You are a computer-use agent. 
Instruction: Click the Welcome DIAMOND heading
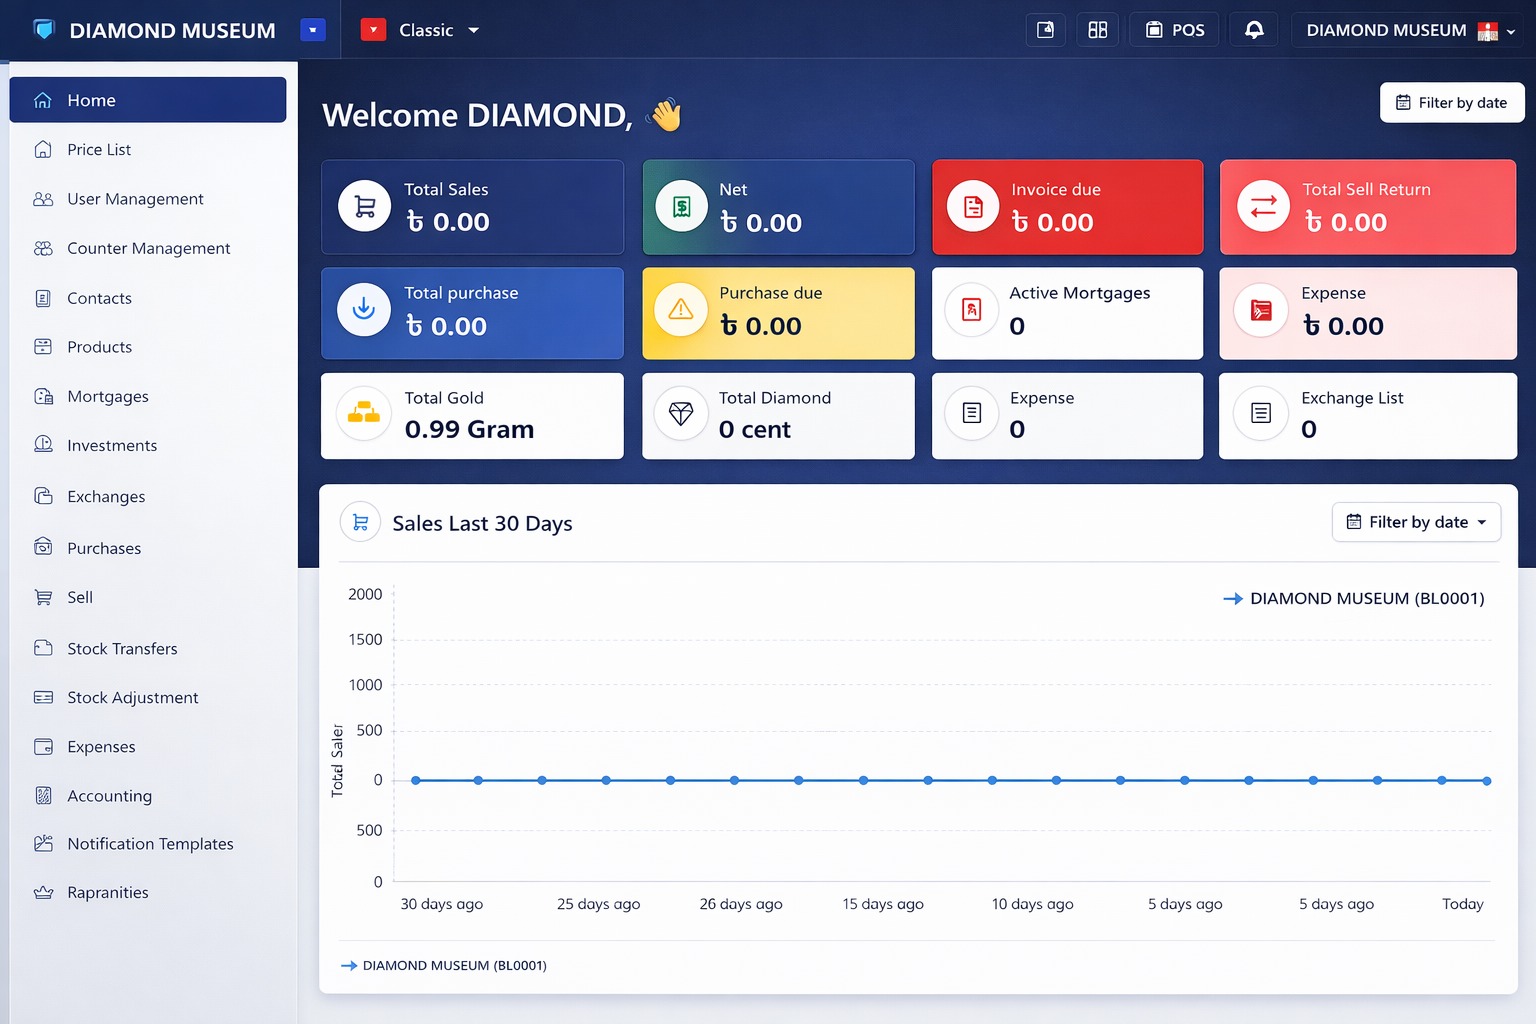(x=478, y=115)
